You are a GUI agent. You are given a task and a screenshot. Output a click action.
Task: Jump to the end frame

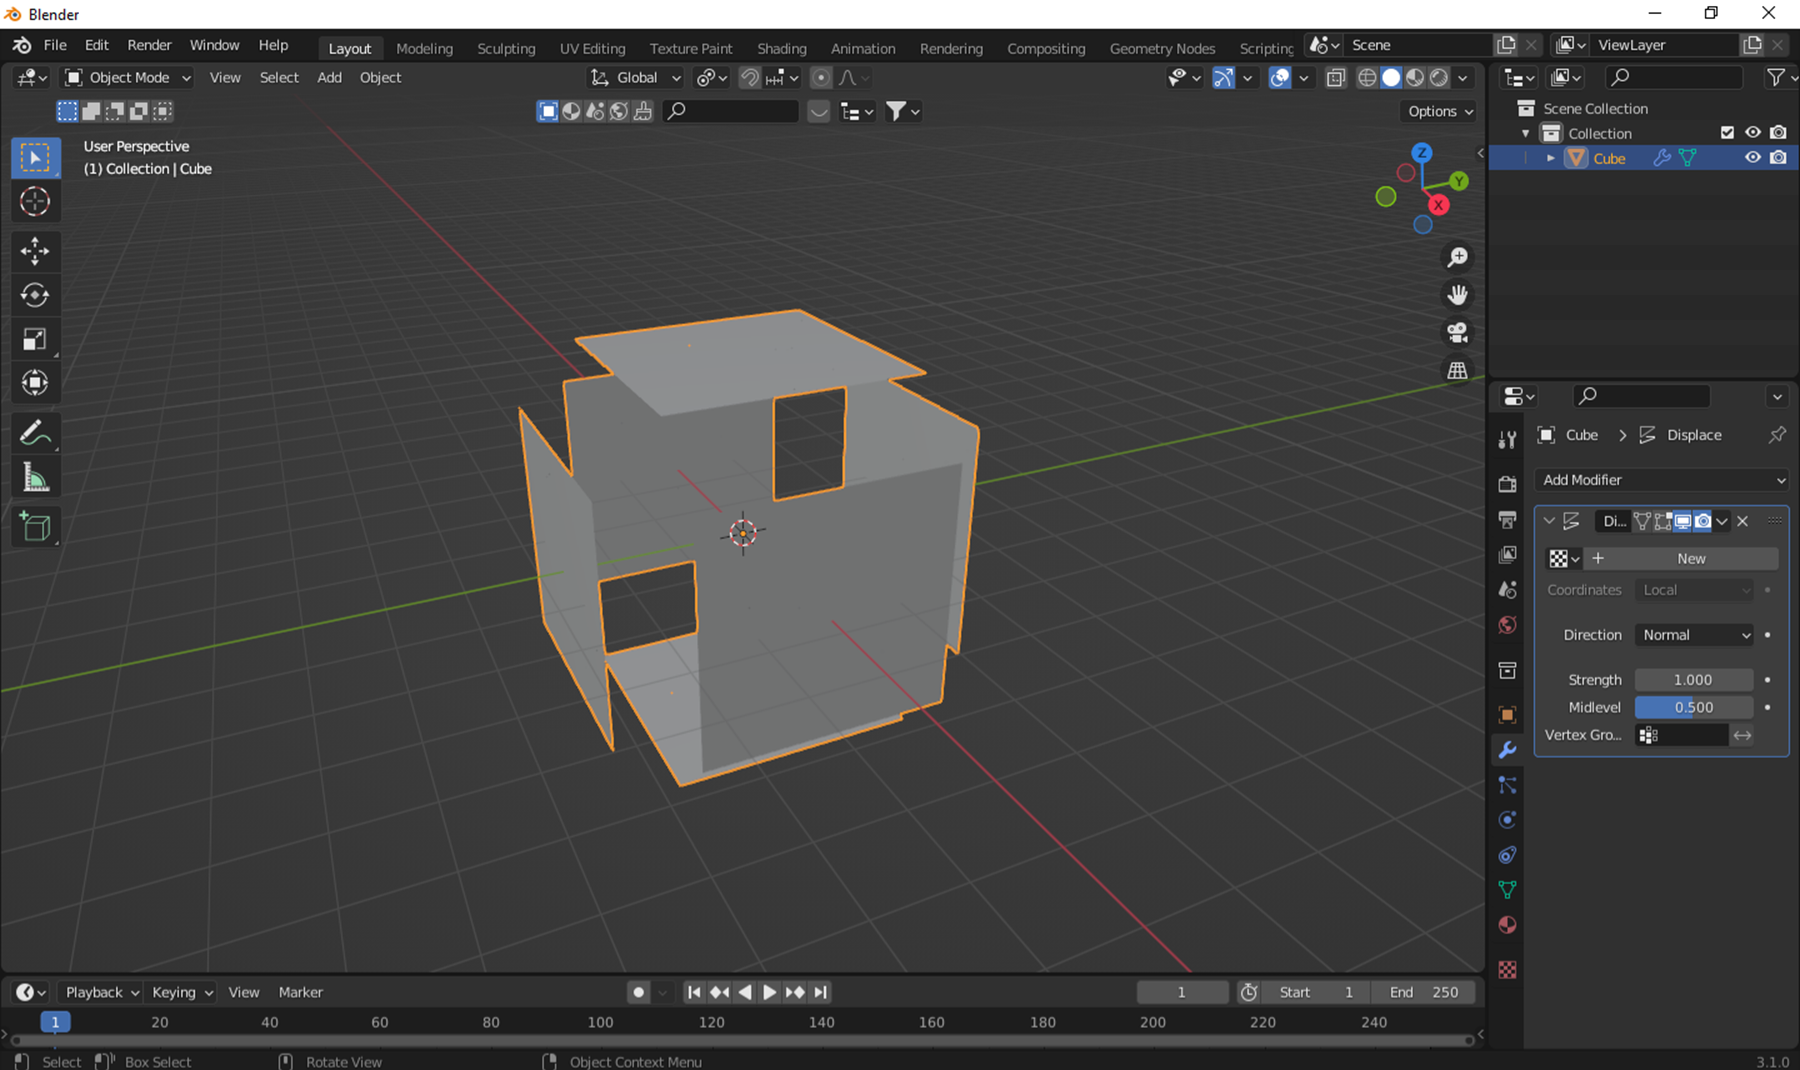coord(820,992)
